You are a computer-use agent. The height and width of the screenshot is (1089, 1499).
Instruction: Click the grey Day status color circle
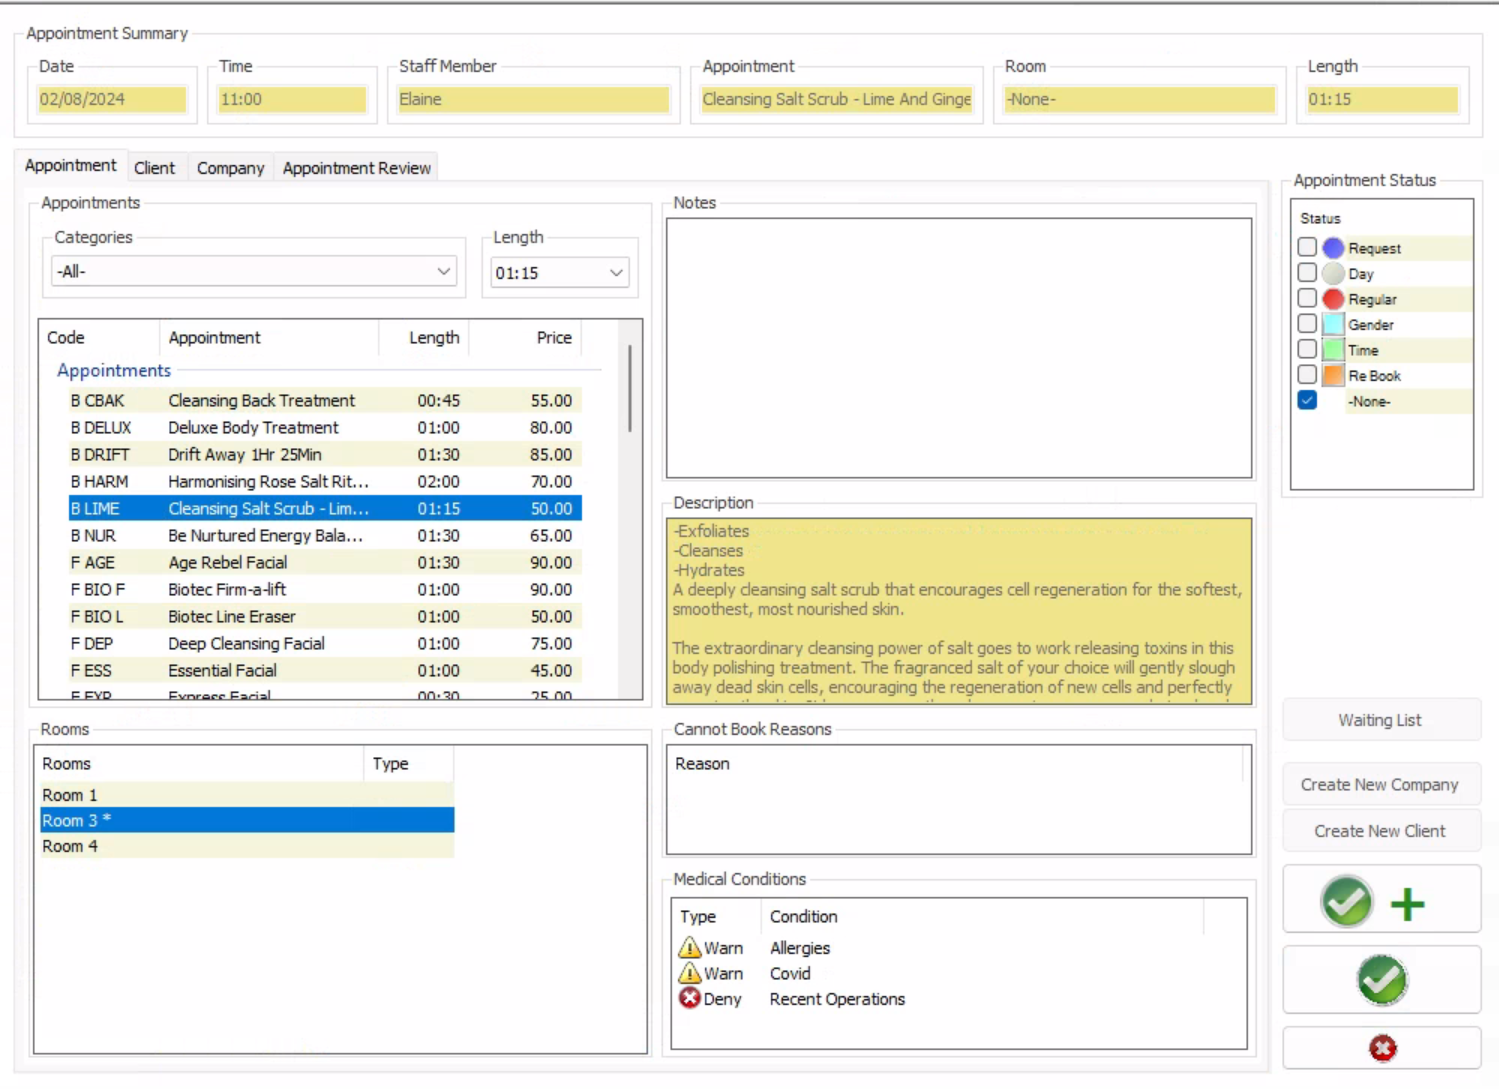click(x=1333, y=273)
